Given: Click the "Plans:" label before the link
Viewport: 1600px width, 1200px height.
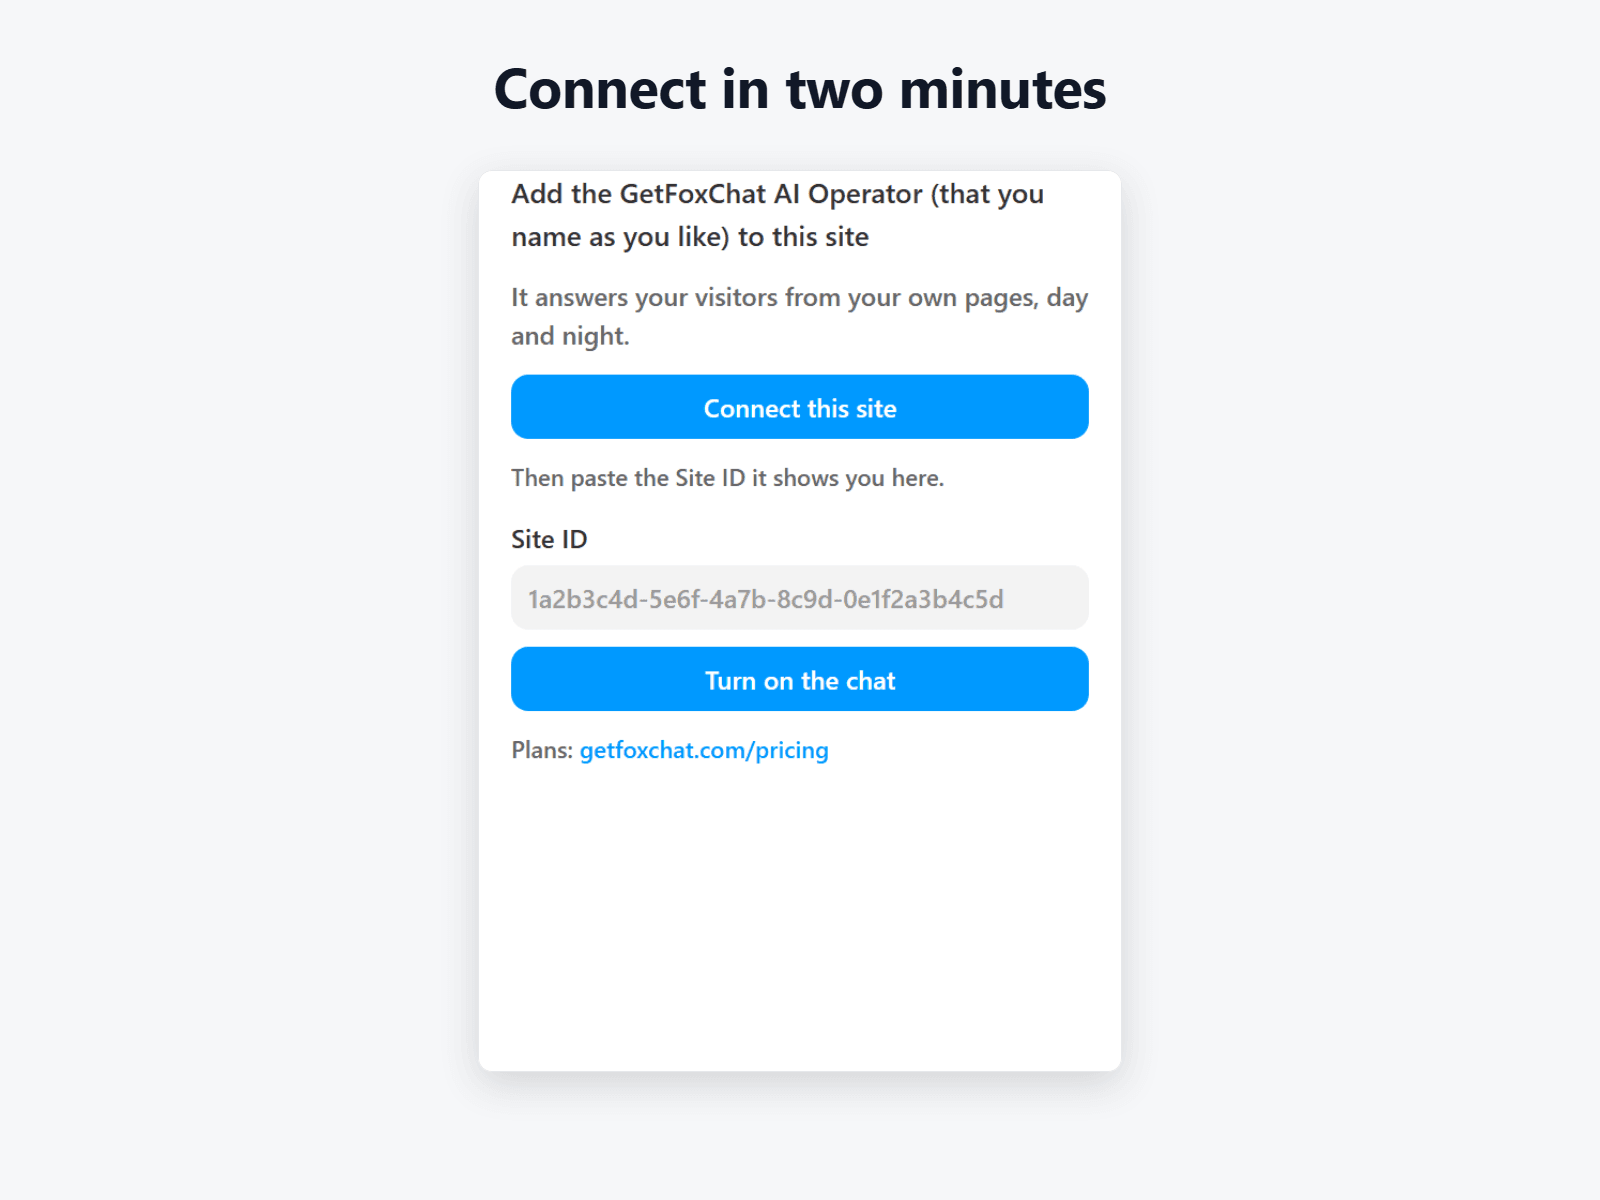Looking at the screenshot, I should coord(542,750).
